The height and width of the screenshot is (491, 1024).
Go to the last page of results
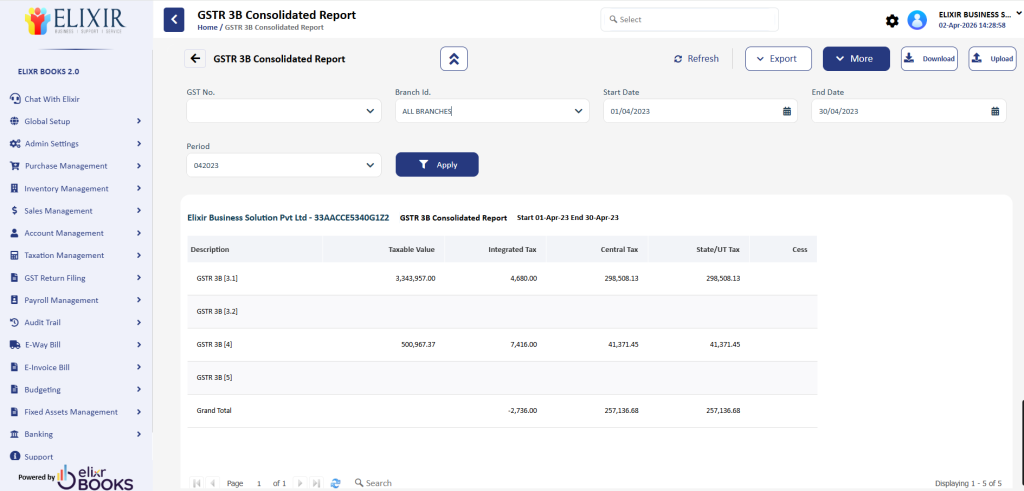point(316,483)
